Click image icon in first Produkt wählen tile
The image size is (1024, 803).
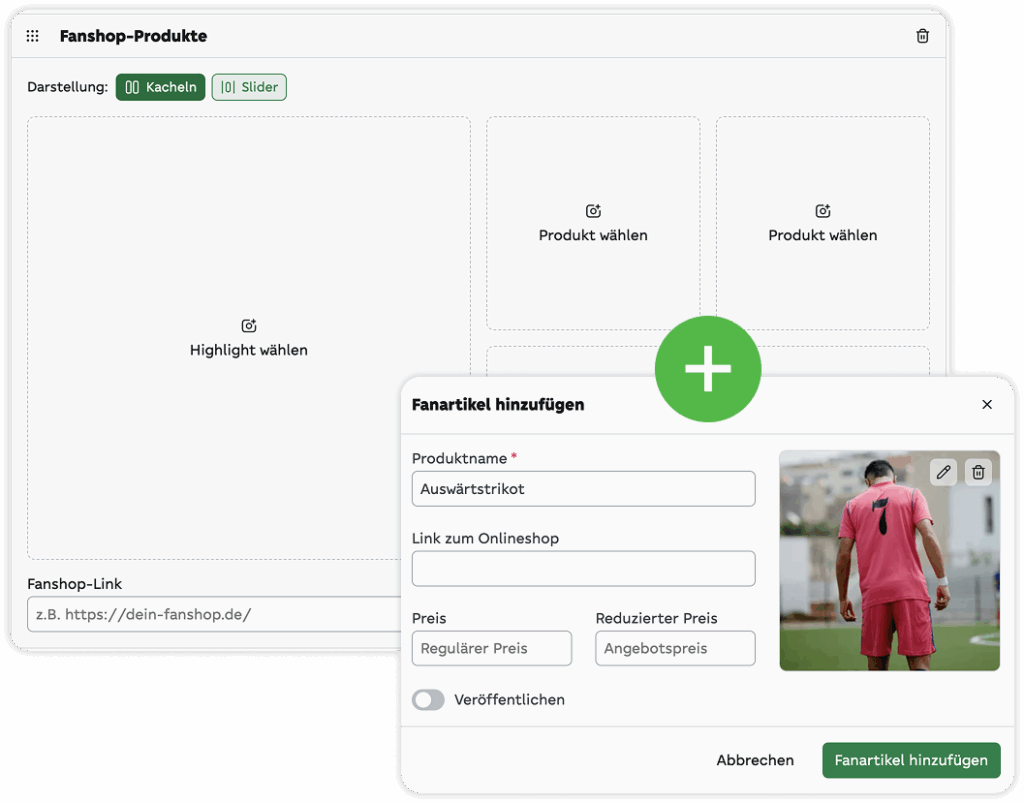[593, 211]
